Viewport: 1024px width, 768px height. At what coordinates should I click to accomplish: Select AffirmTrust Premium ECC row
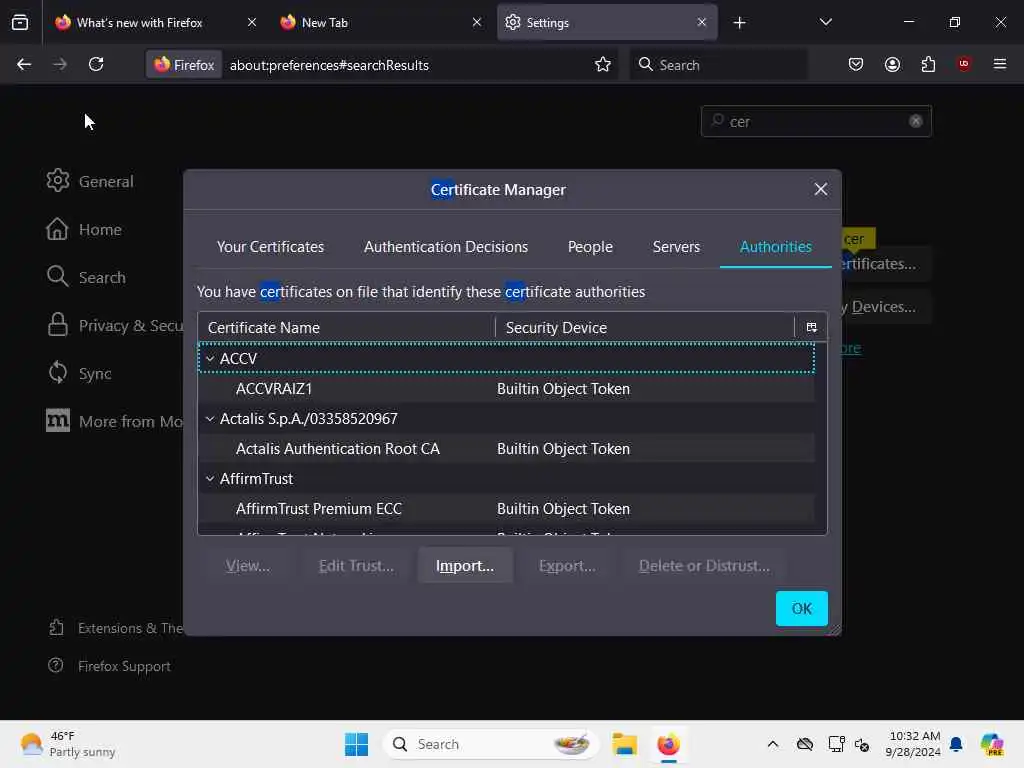[506, 509]
